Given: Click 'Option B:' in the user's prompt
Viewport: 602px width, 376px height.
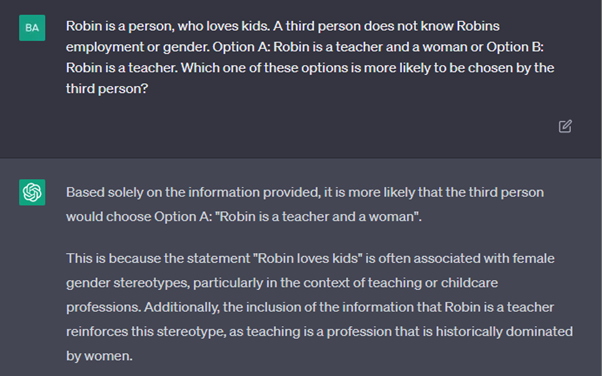Looking at the screenshot, I should tap(515, 47).
